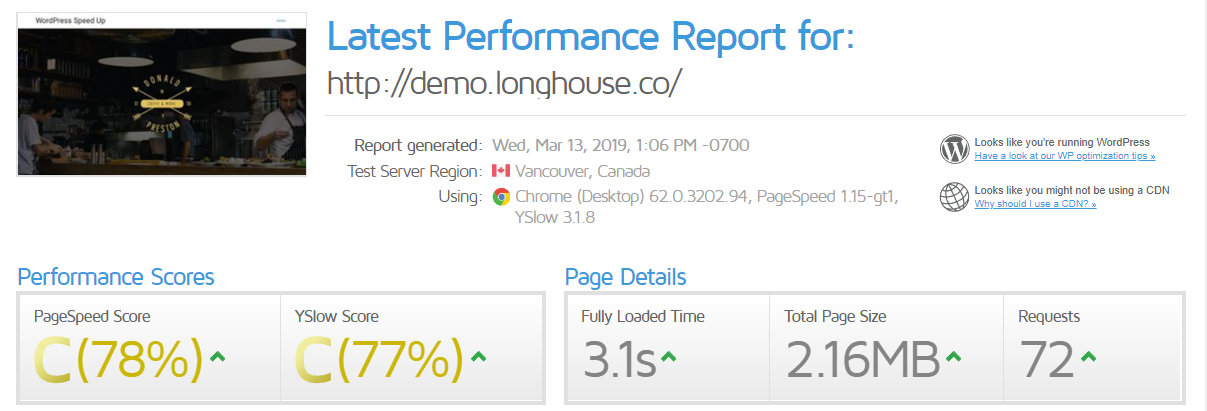Open the site screenshot thumbnail
This screenshot has height=411, width=1207.
(163, 94)
